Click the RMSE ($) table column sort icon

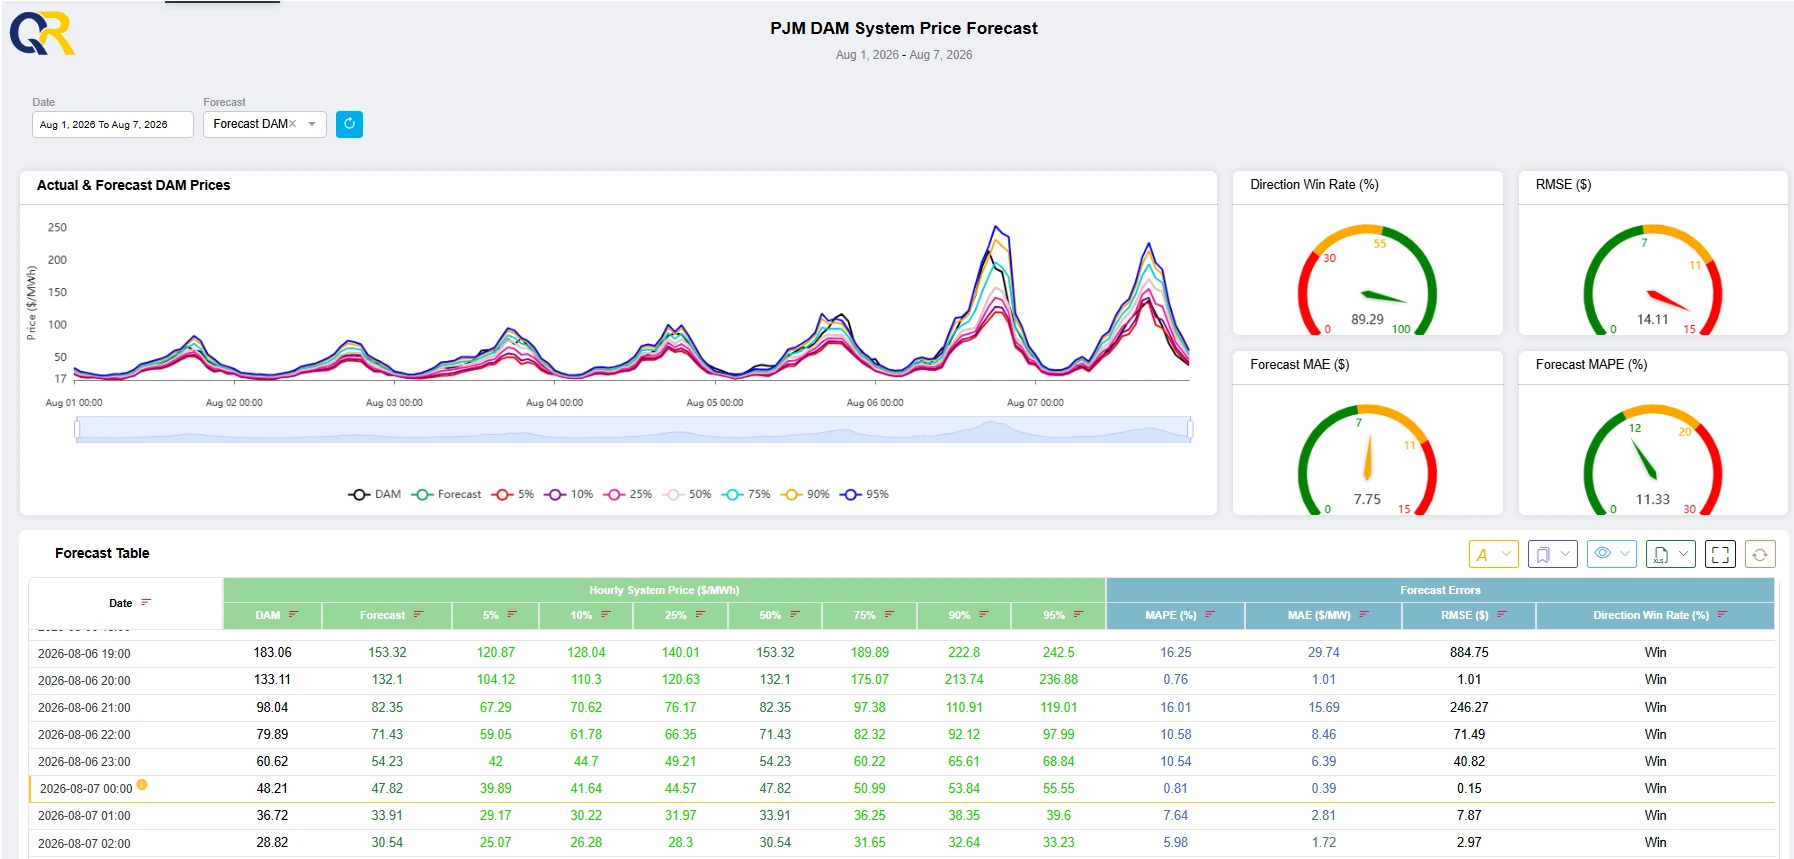[x=1502, y=615]
